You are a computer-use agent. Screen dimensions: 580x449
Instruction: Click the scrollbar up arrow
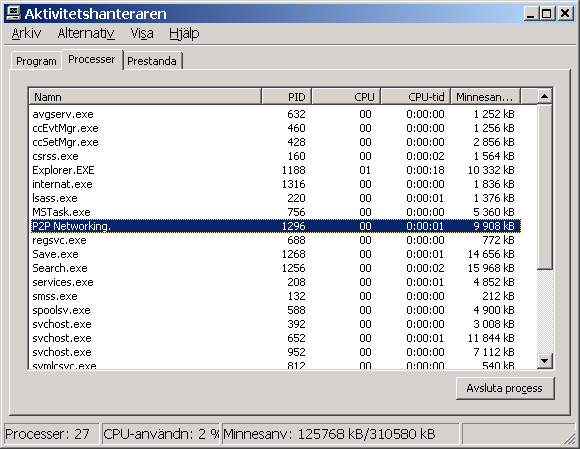[x=544, y=97]
